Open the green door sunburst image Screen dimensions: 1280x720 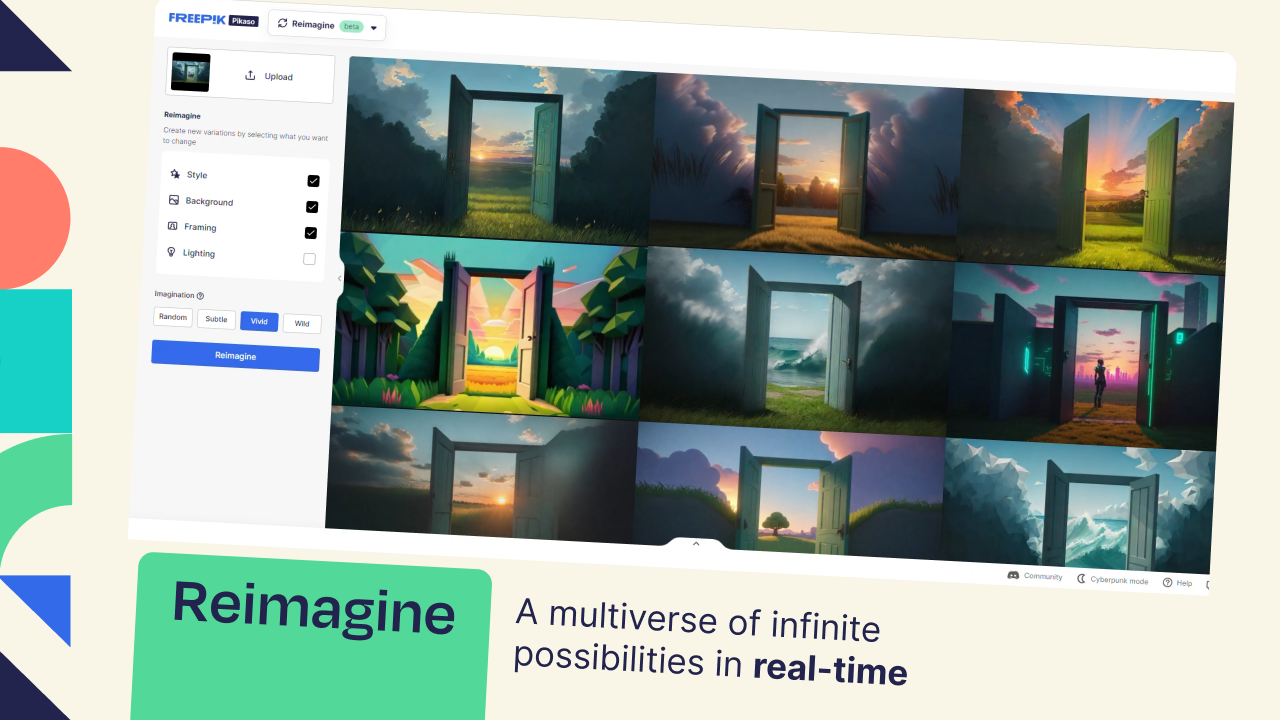[x=1095, y=182]
